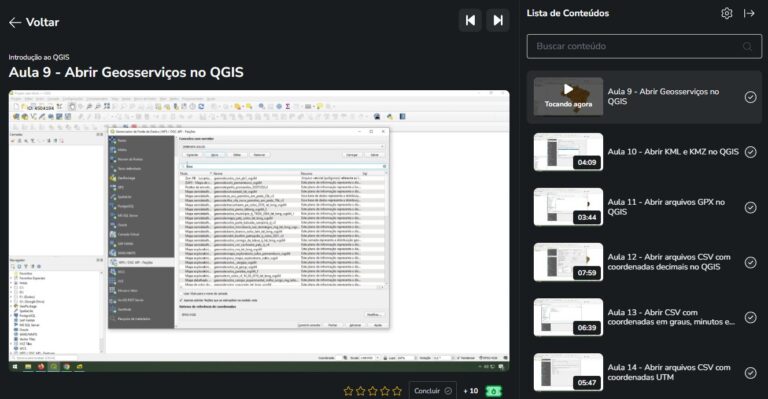Select WMS/WMTS in data source sidebar

click(x=141, y=253)
